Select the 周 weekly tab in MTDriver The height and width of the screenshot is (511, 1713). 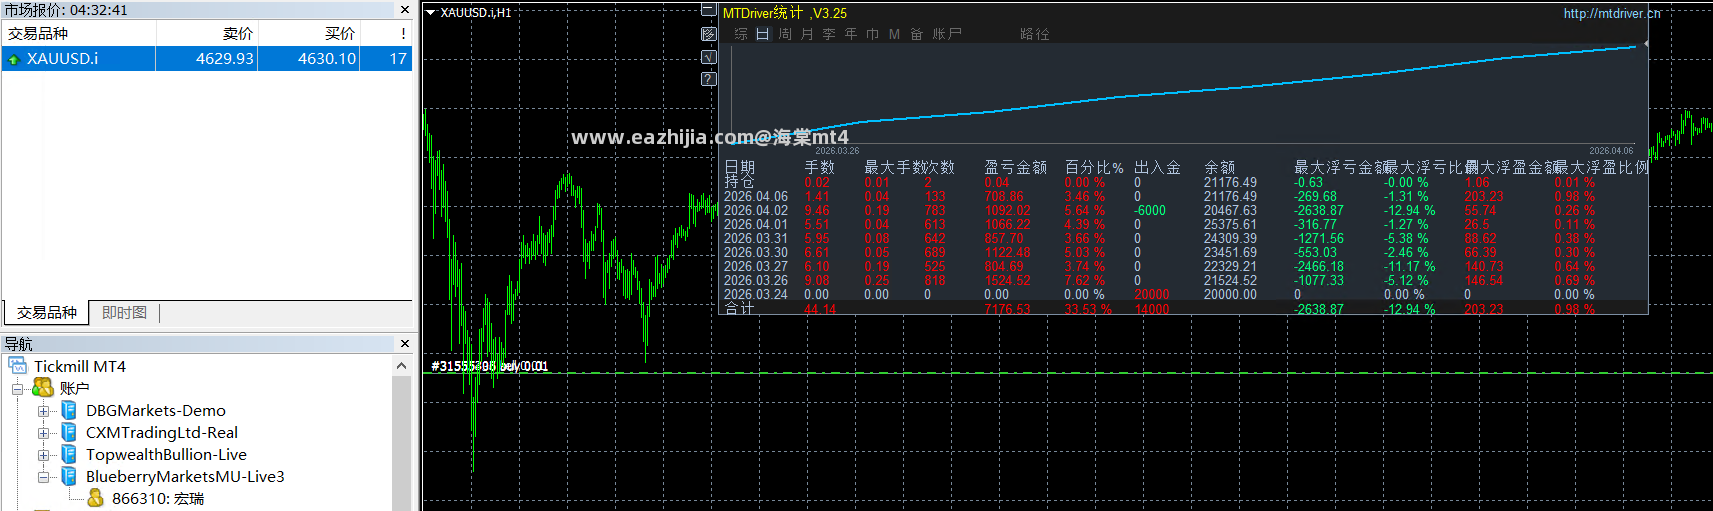(785, 34)
